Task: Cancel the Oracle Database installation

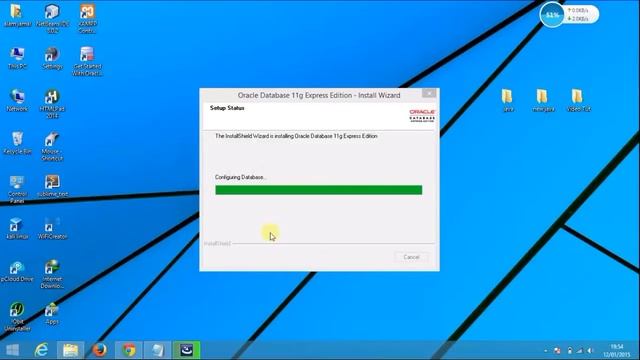Action: [x=411, y=257]
